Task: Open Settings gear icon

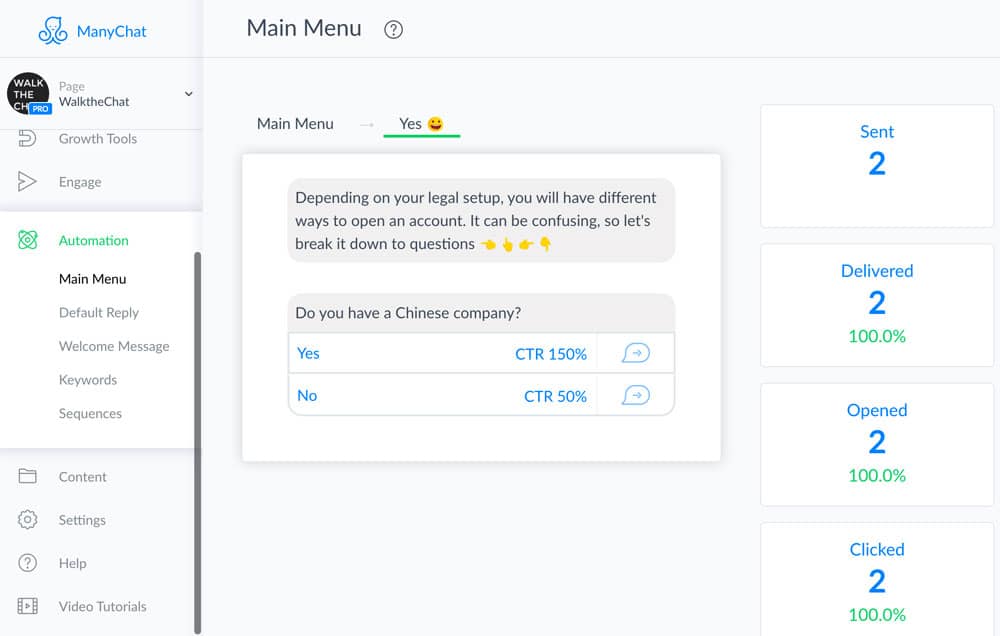Action: click(x=28, y=520)
